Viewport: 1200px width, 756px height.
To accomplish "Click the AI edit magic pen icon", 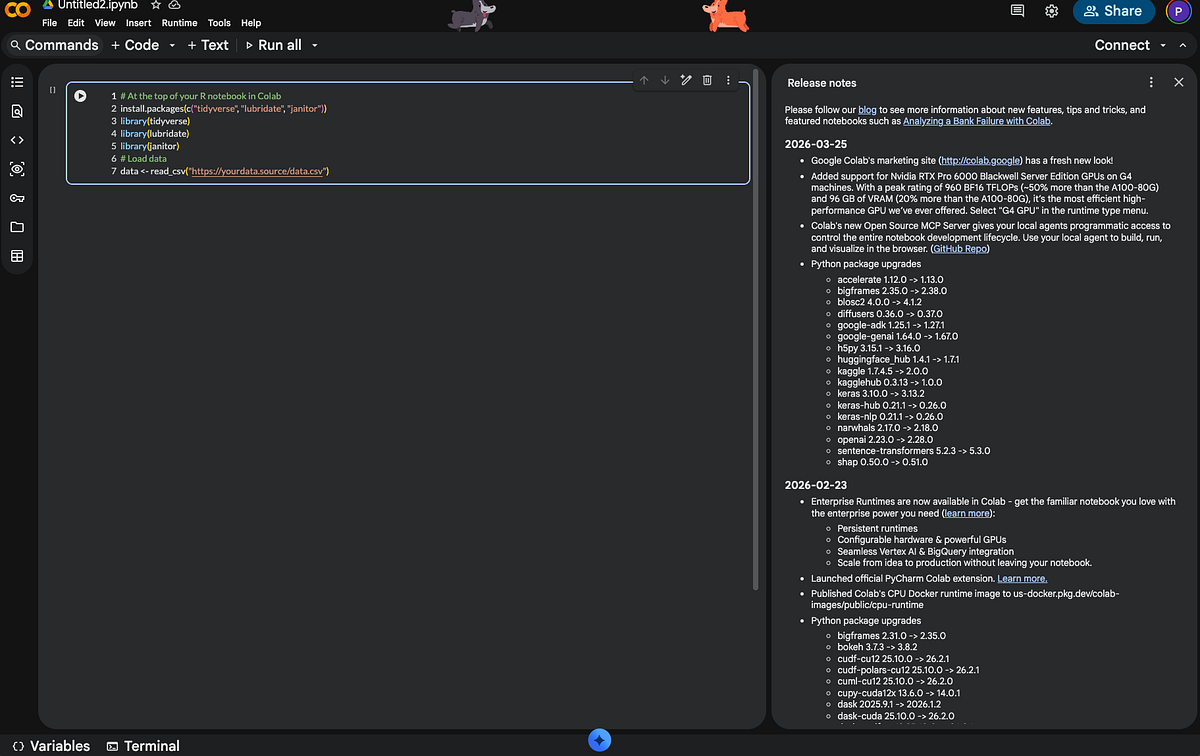I will (686, 80).
